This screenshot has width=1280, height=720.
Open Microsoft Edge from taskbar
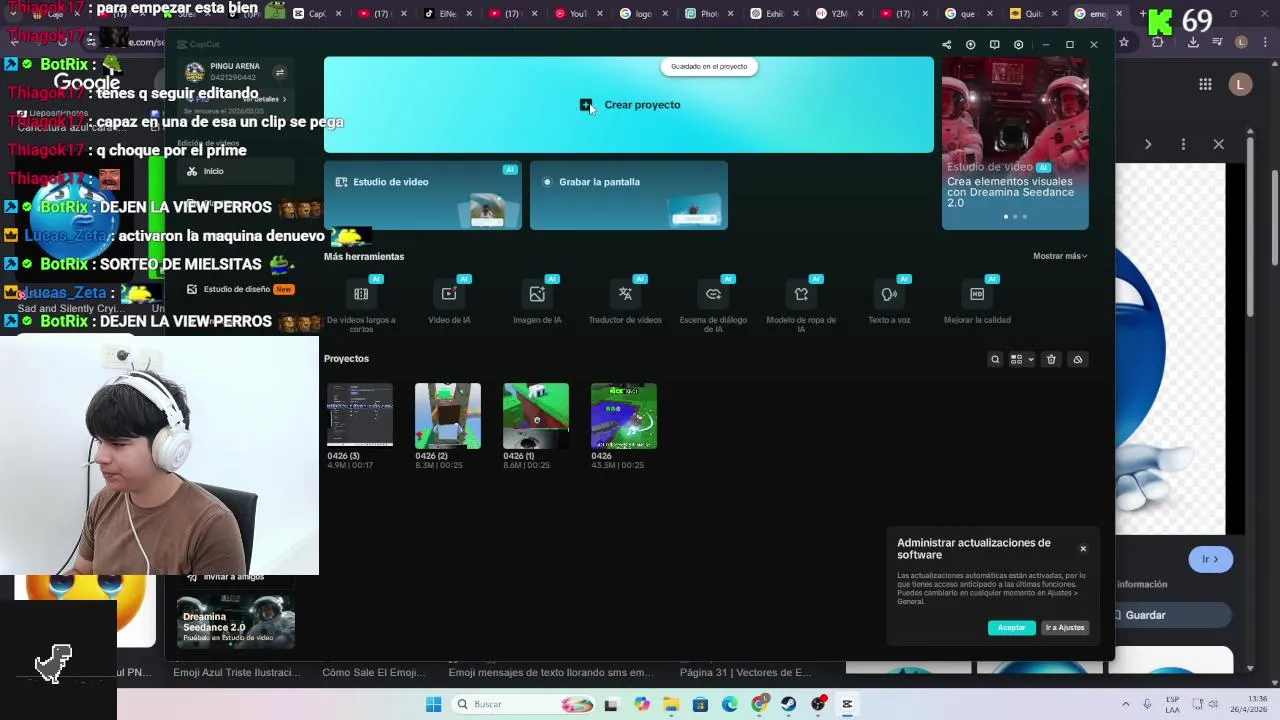click(730, 705)
